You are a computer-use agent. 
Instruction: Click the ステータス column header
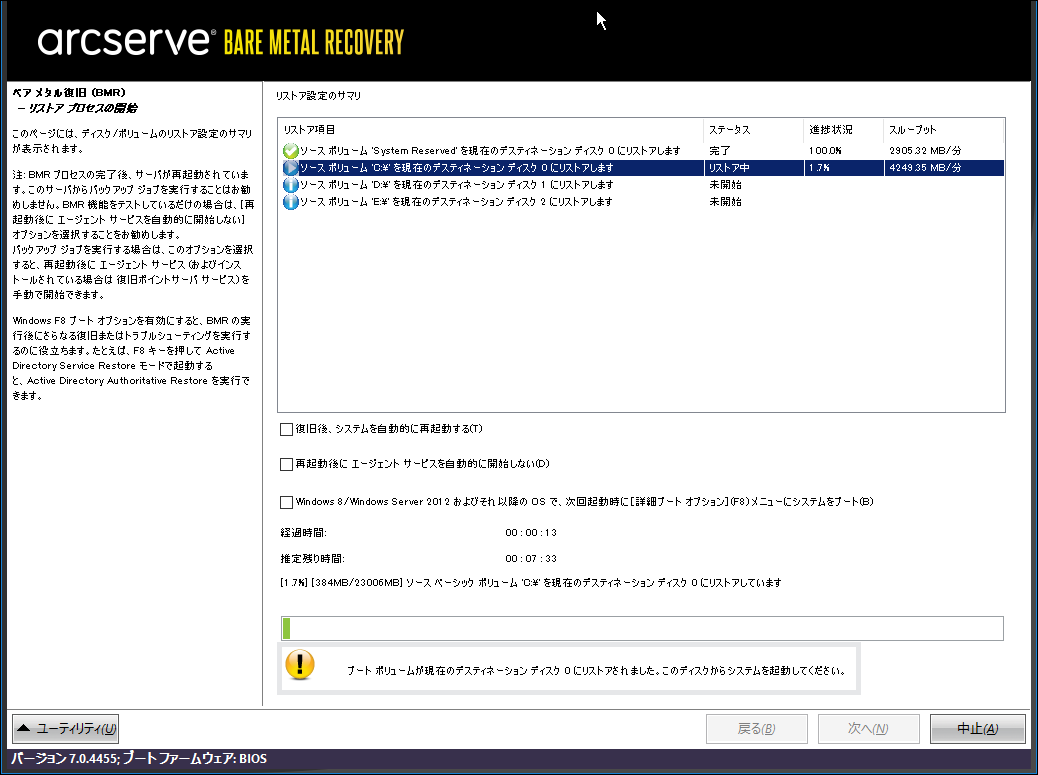pos(753,130)
